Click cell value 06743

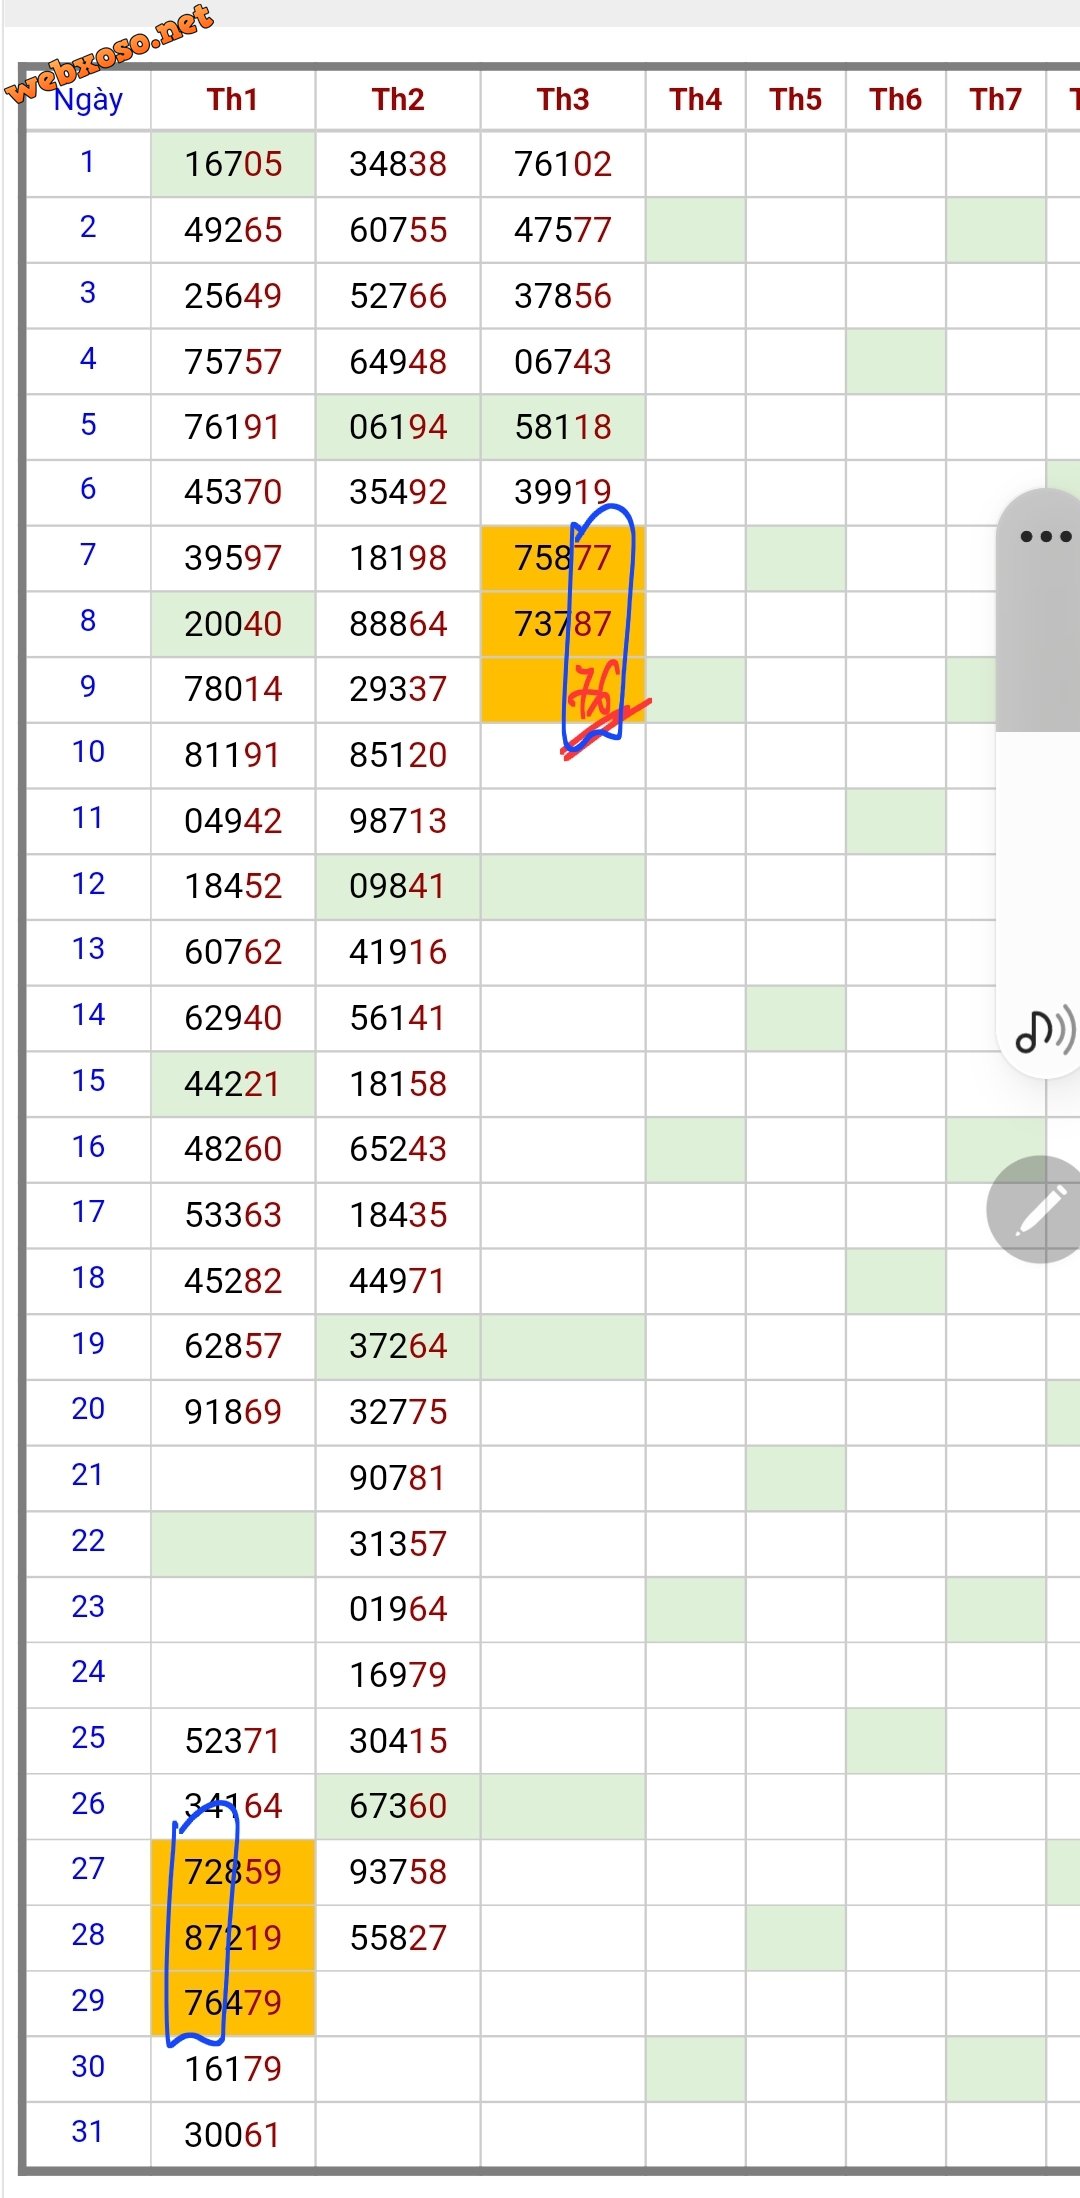click(563, 362)
